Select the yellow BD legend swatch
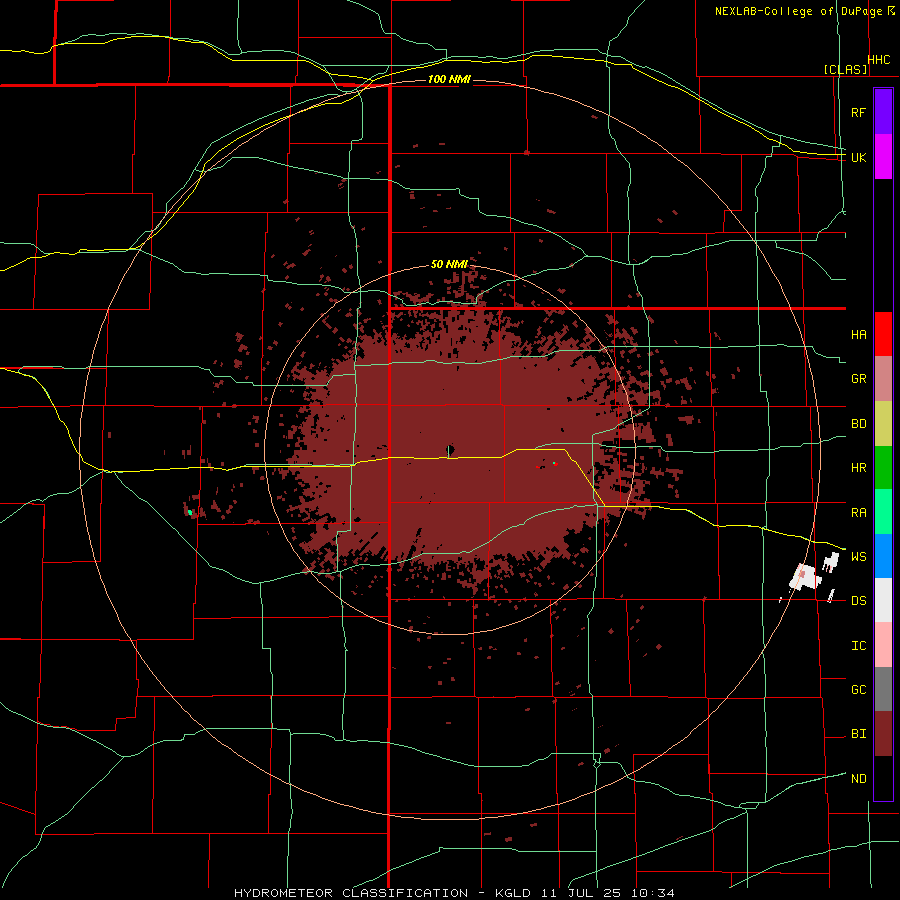 click(x=883, y=424)
